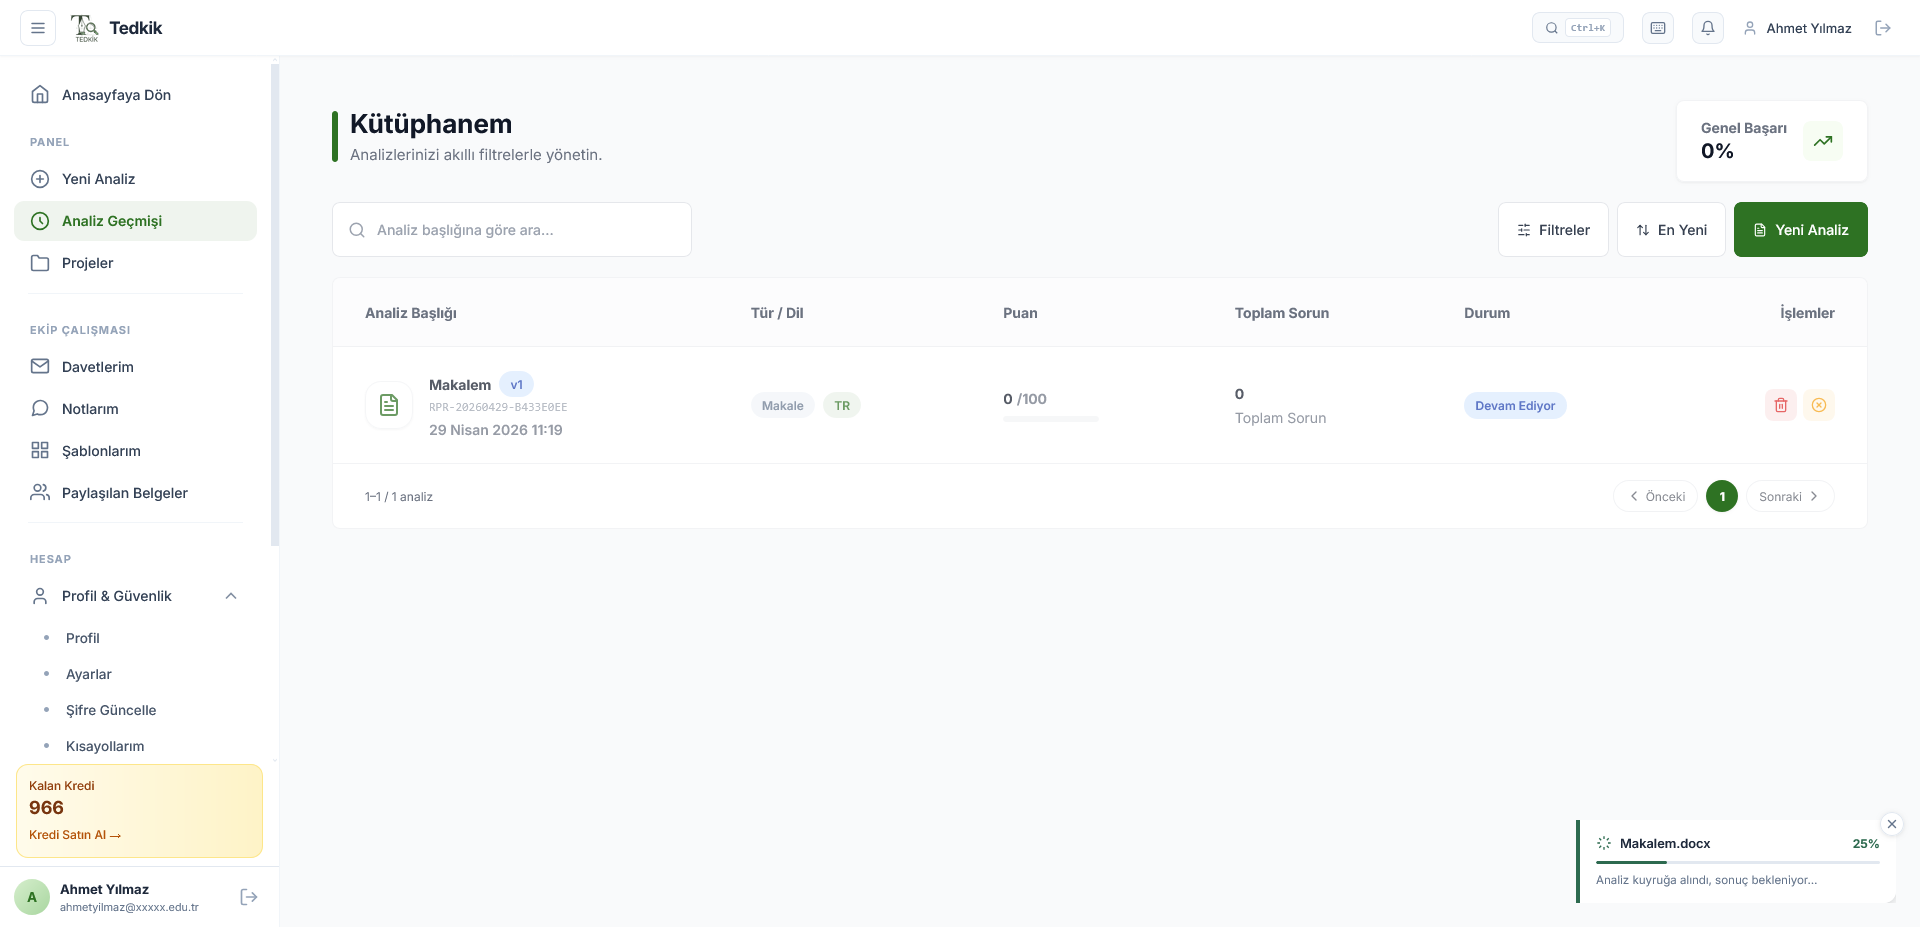Open the En Yeni sort dropdown
1920x927 pixels.
[1671, 230]
